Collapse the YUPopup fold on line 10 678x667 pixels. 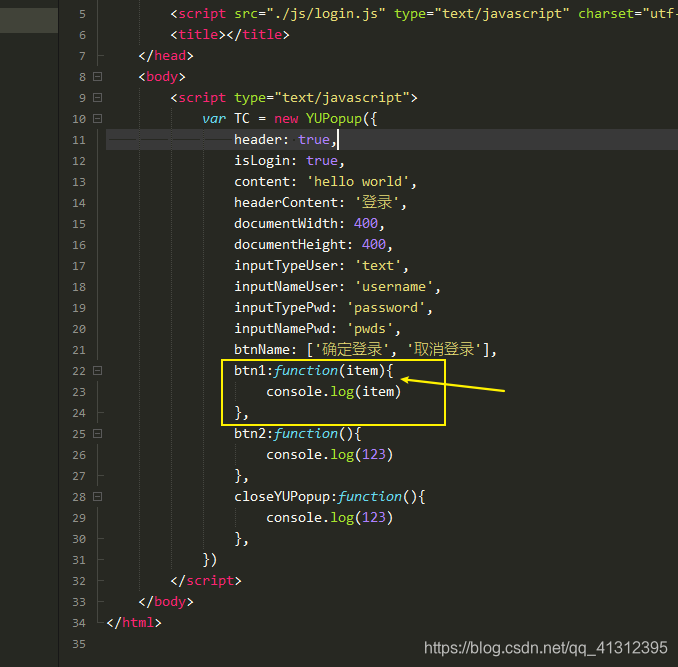(x=98, y=118)
